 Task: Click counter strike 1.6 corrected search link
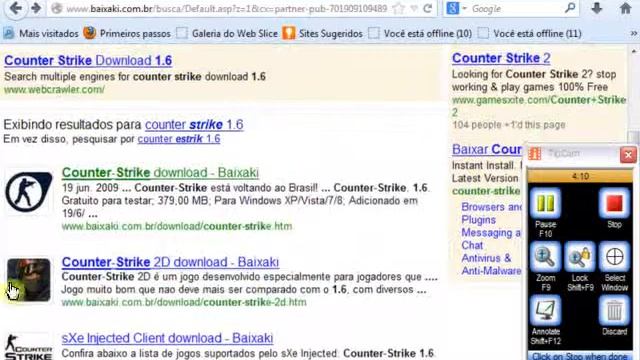194,124
